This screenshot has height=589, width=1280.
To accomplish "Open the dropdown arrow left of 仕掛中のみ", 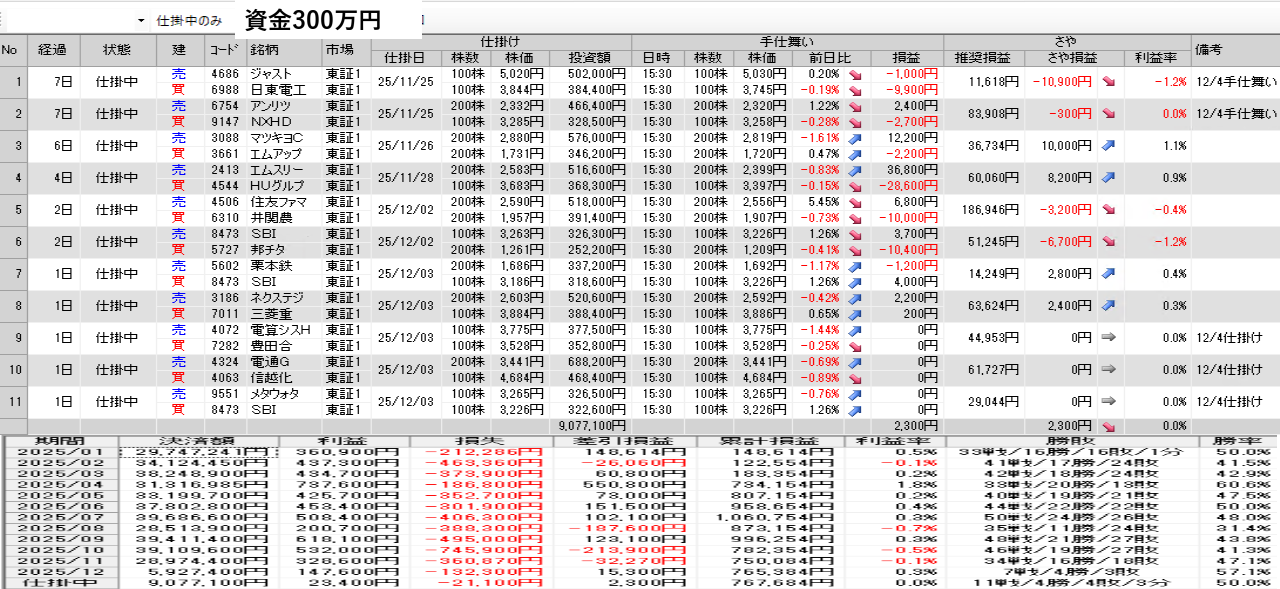I will coord(140,21).
